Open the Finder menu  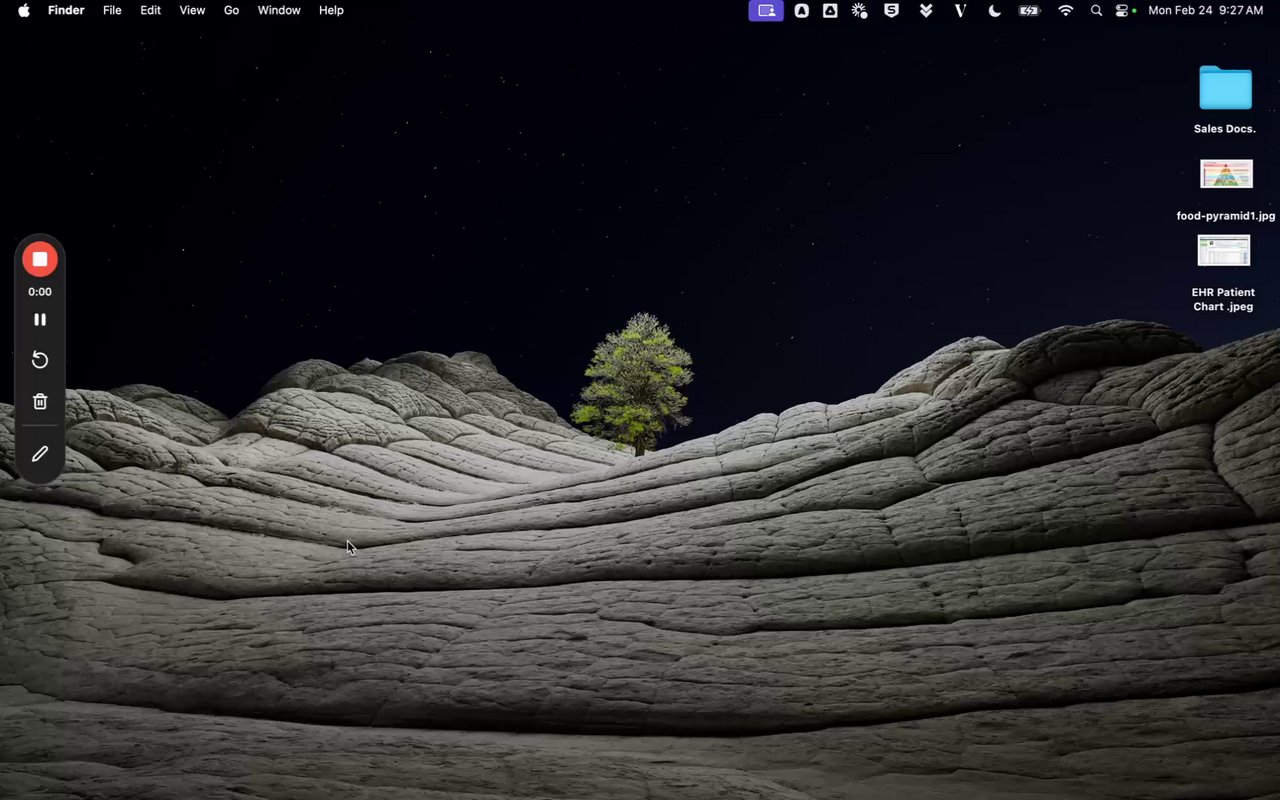(66, 10)
